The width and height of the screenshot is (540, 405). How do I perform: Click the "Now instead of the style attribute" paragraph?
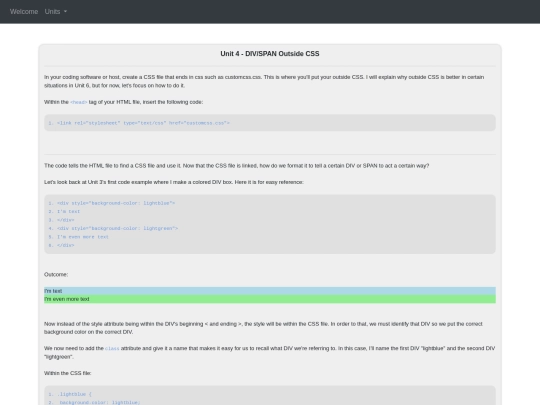pos(263,328)
